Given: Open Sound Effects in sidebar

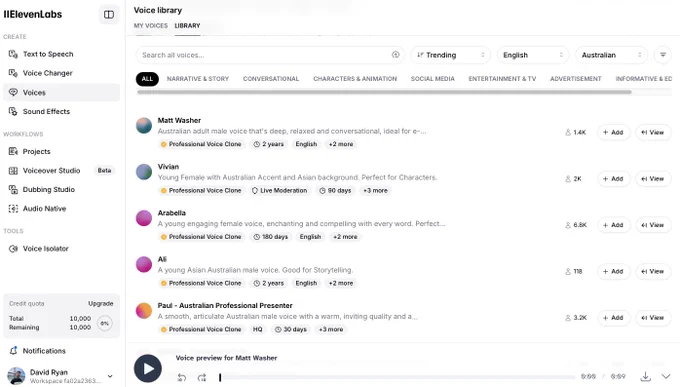Looking at the screenshot, I should (61, 112).
